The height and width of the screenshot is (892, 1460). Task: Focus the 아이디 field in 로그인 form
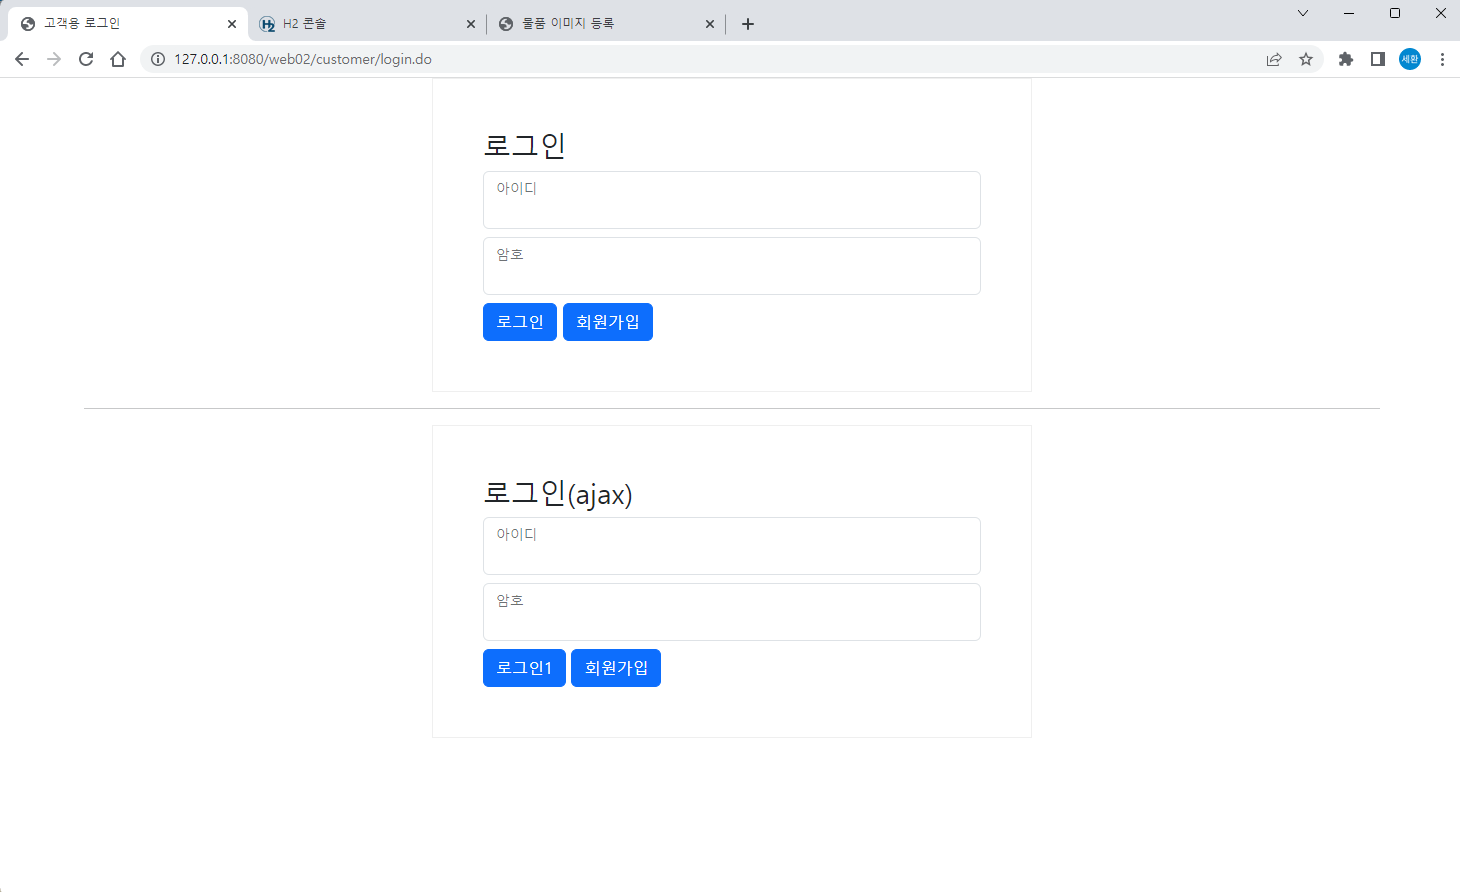[732, 200]
